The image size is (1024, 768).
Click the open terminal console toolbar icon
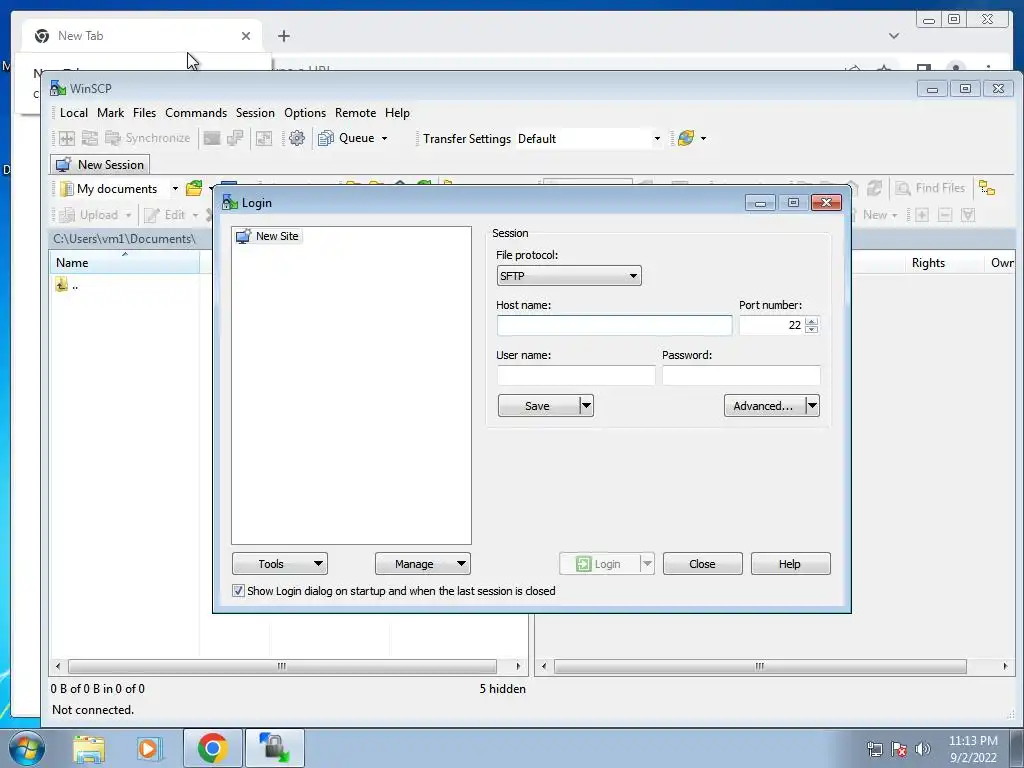pyautogui.click(x=212, y=138)
